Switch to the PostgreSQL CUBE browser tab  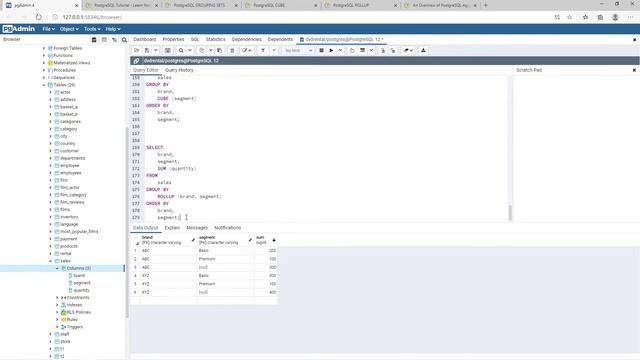281,5
